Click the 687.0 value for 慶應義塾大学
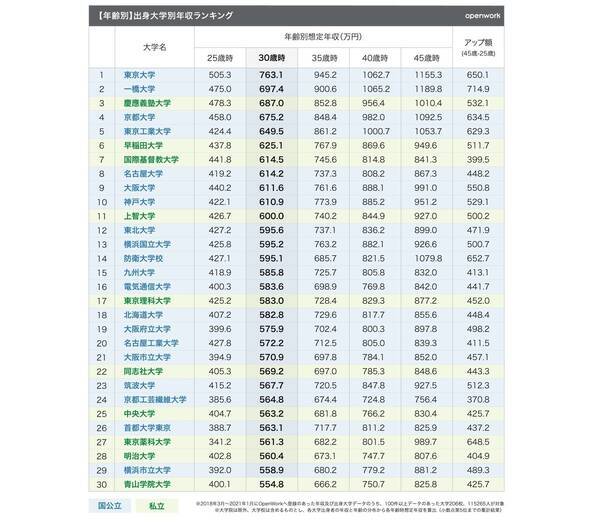This screenshot has width=600, height=523. pos(271,103)
